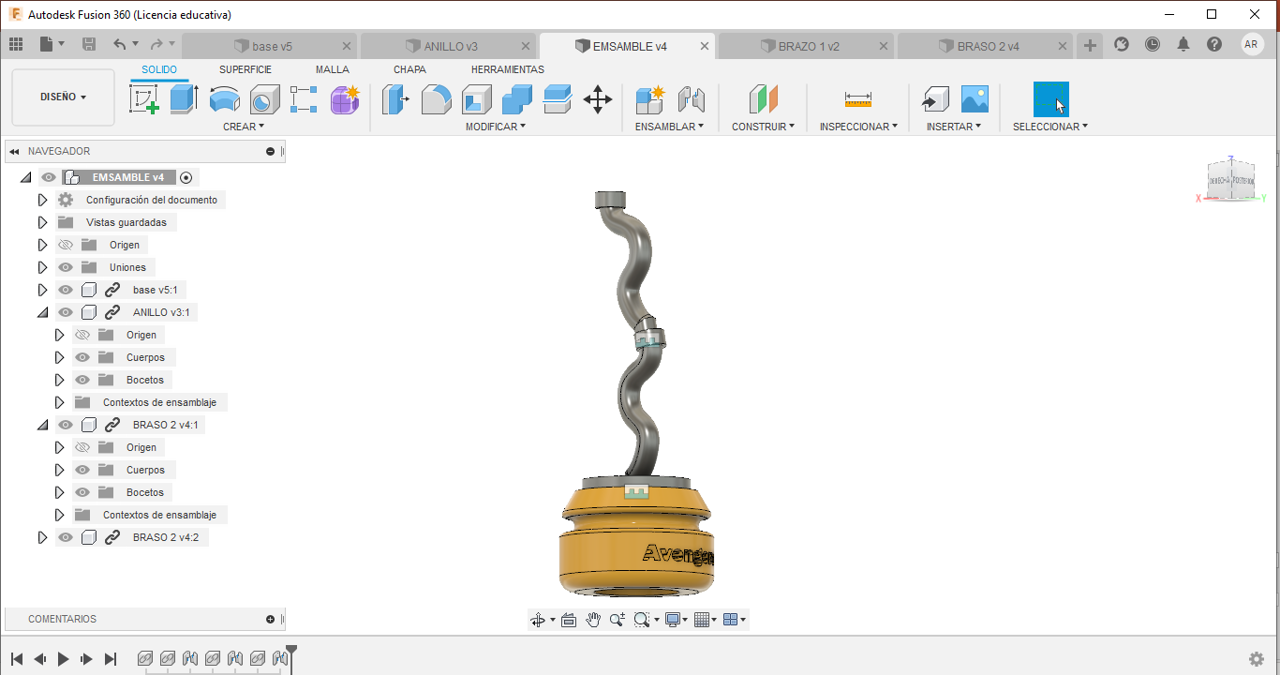Click the Insert Image icon

tap(974, 99)
